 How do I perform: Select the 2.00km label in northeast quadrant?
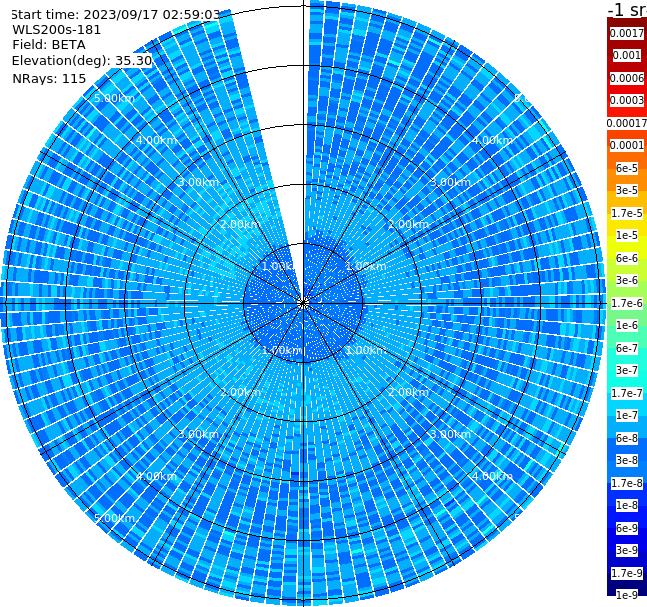pos(408,224)
